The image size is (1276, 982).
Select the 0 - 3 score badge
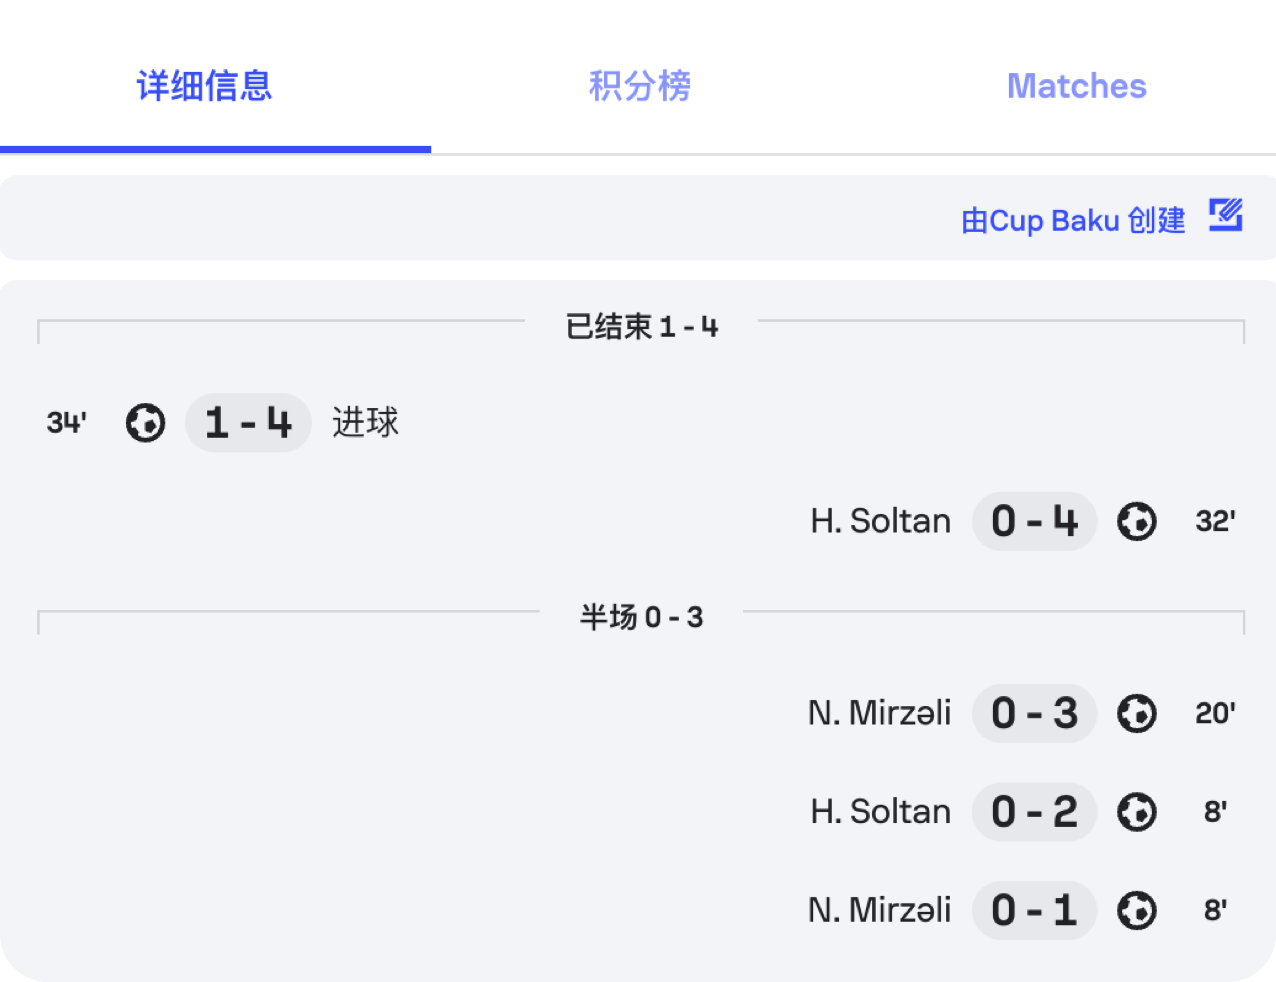click(1034, 714)
